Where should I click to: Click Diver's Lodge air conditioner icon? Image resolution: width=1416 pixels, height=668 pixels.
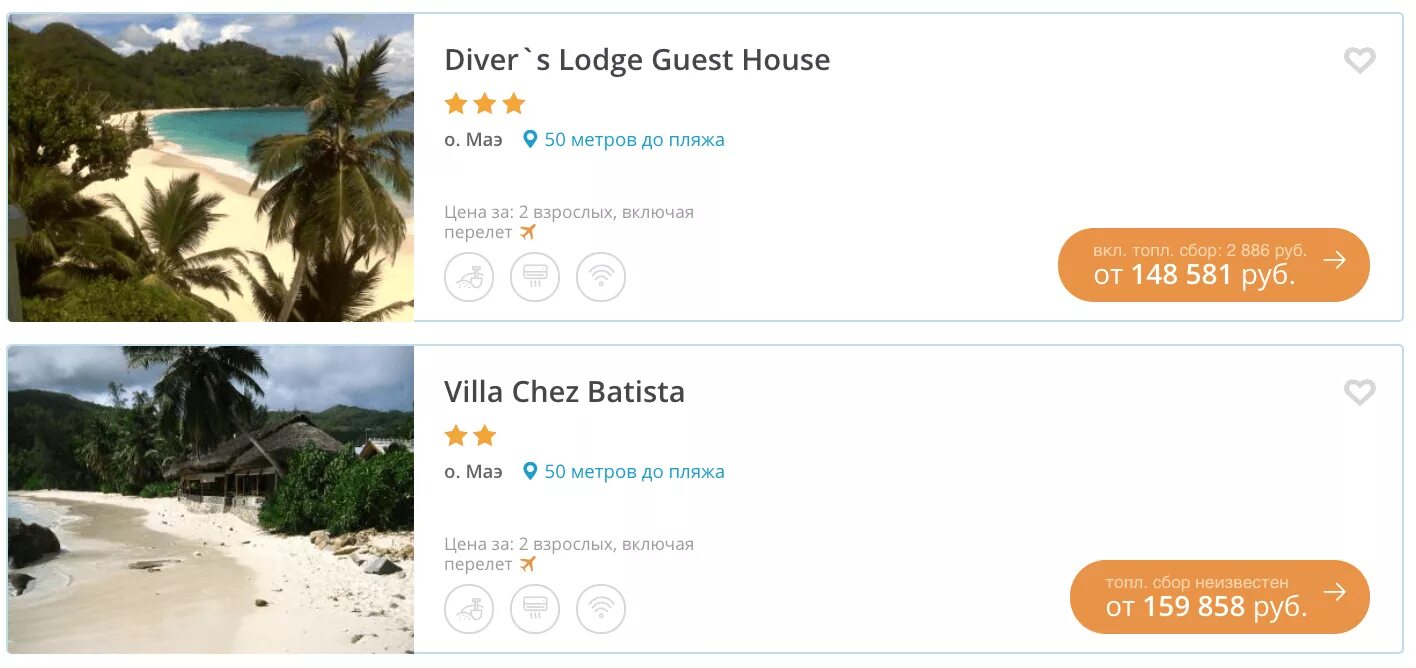coord(535,277)
